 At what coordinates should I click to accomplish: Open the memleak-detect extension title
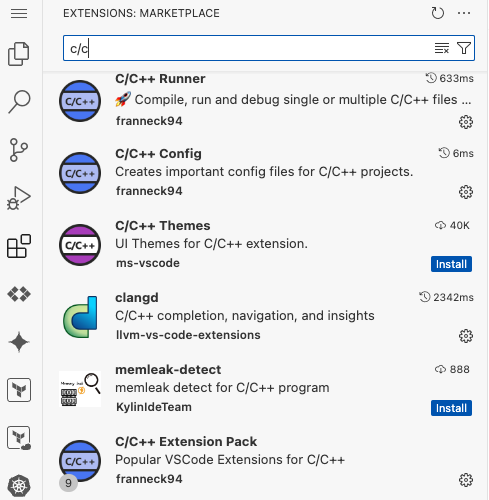tap(168, 370)
